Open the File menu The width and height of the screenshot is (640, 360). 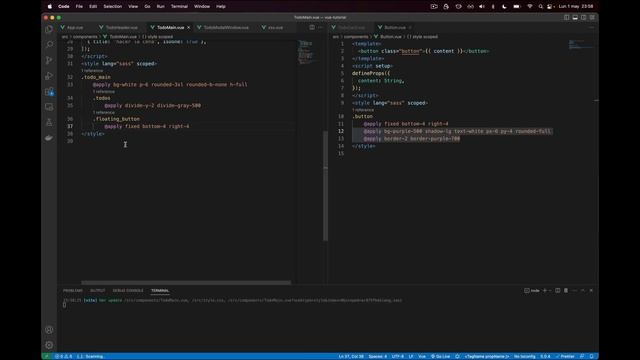(79, 7)
